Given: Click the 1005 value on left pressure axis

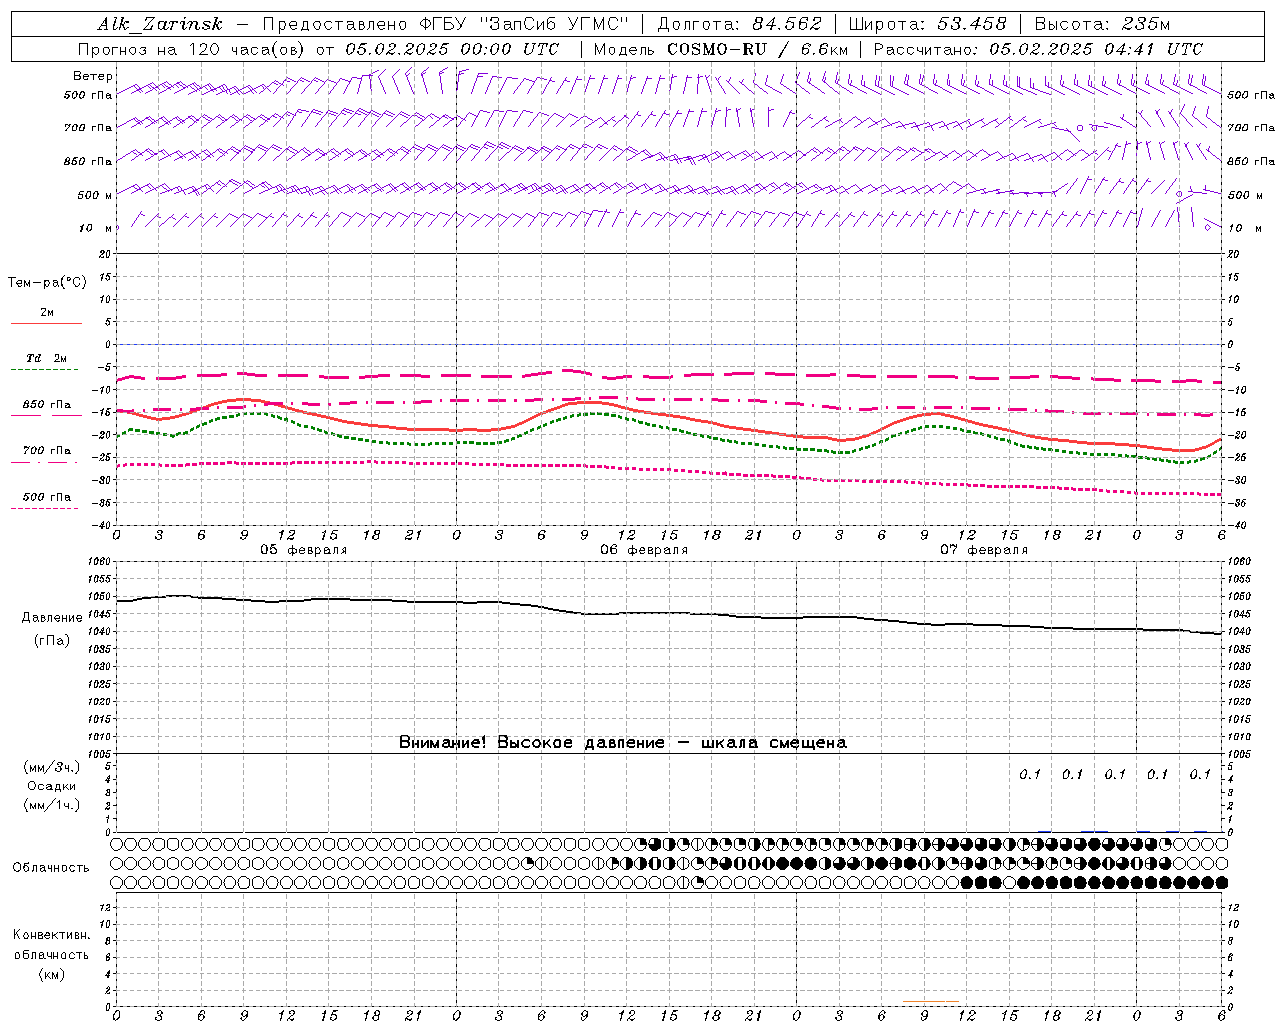Looking at the screenshot, I should point(101,754).
